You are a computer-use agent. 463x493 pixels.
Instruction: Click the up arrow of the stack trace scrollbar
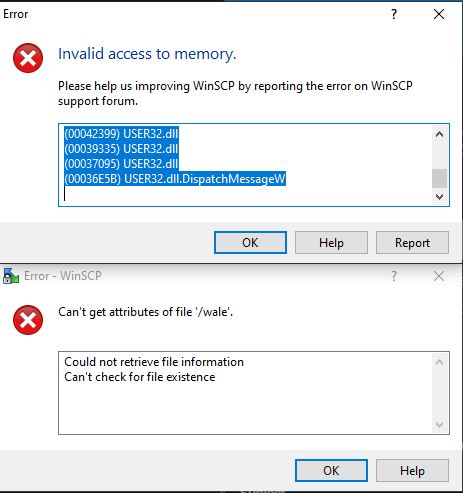[439, 134]
